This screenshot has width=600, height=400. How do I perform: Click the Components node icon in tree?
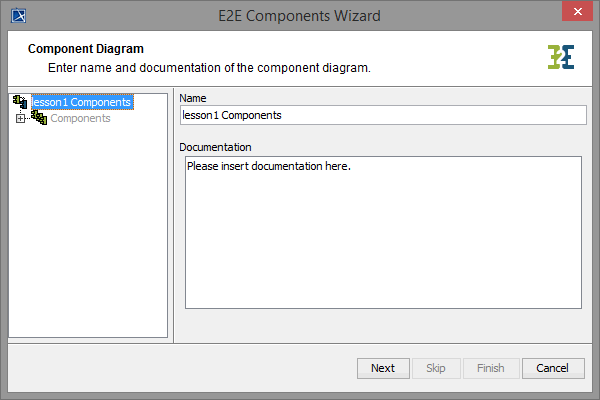click(x=39, y=118)
